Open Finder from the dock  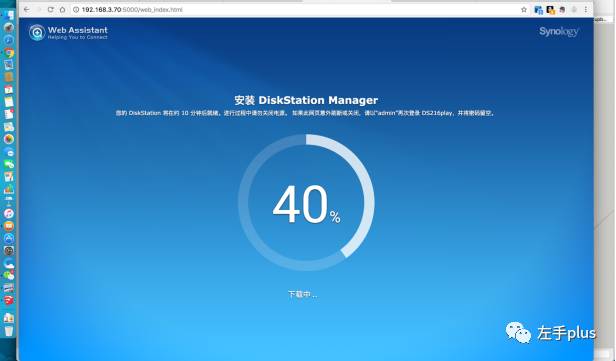click(x=9, y=15)
